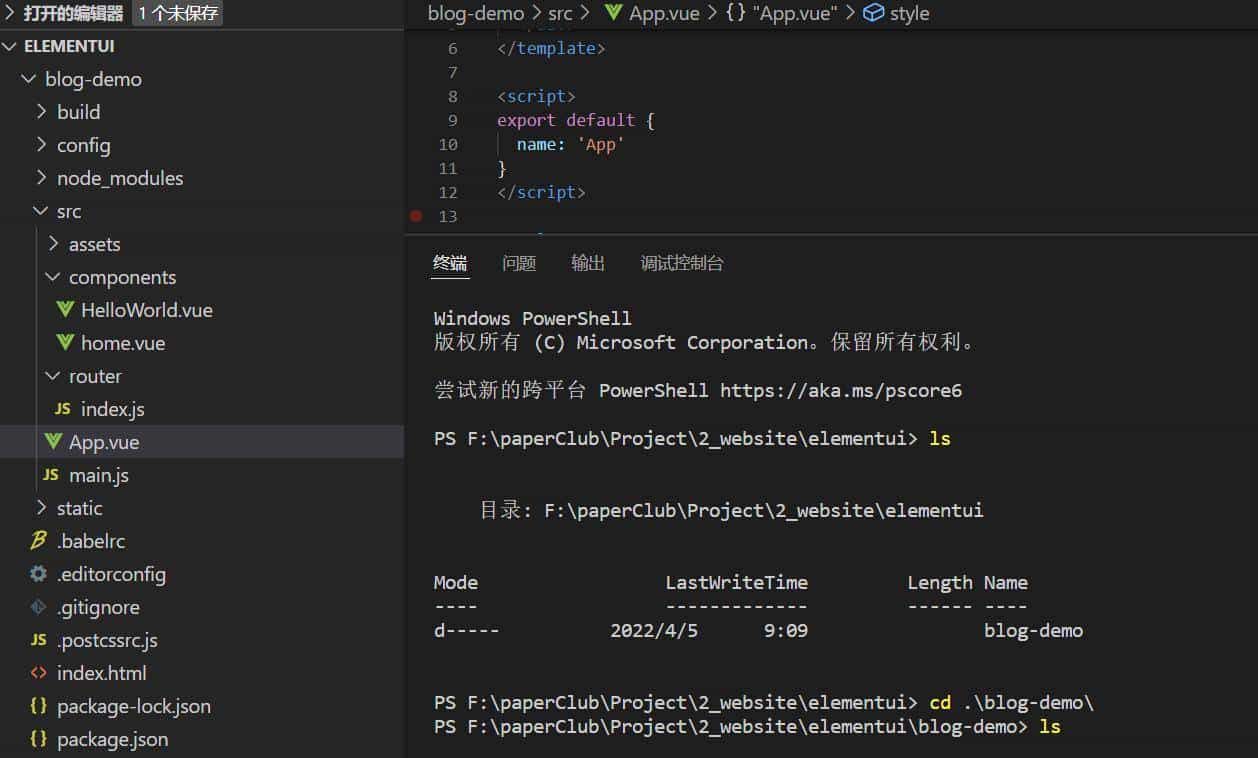
Task: Click the JS icon beside main.js
Action: click(51, 475)
